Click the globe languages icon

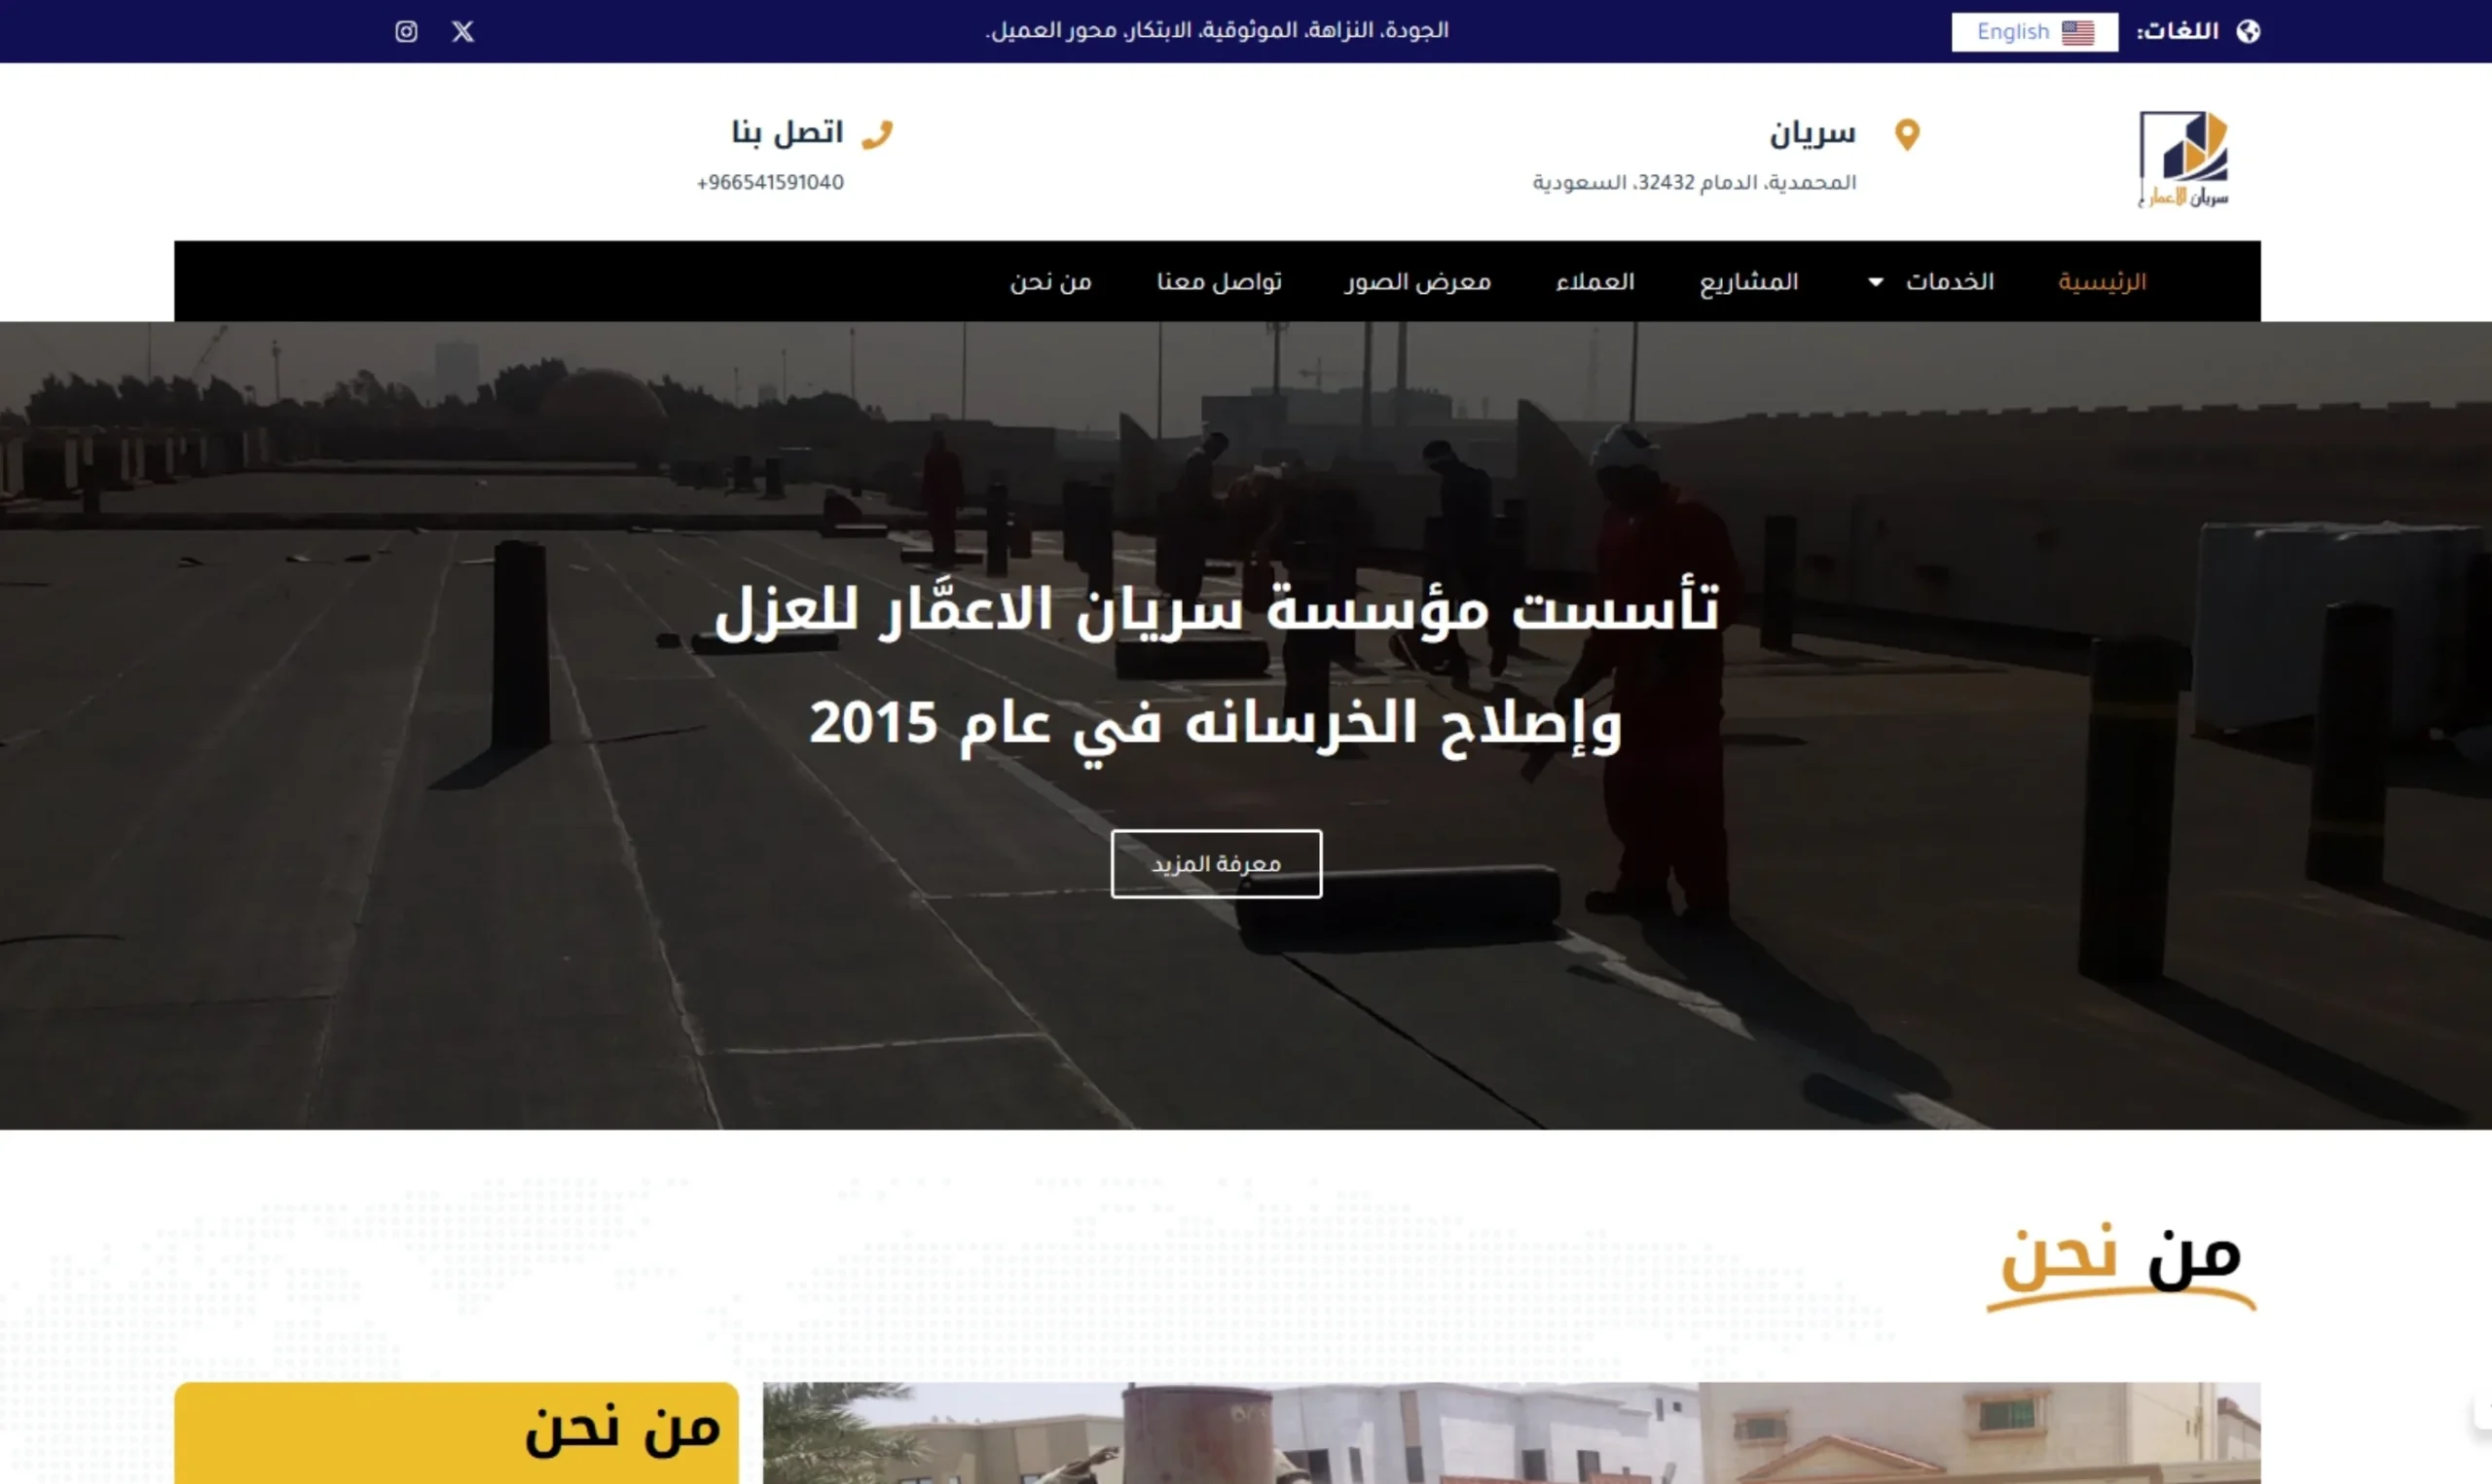tap(2248, 31)
